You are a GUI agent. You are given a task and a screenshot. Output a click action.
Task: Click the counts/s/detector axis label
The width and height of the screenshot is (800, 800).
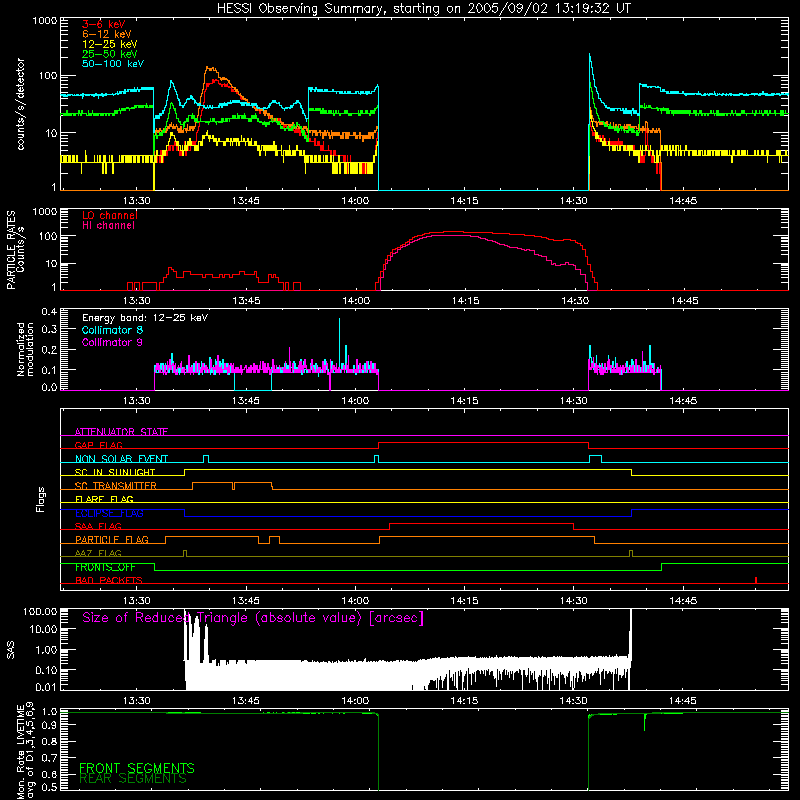[x=20, y=104]
